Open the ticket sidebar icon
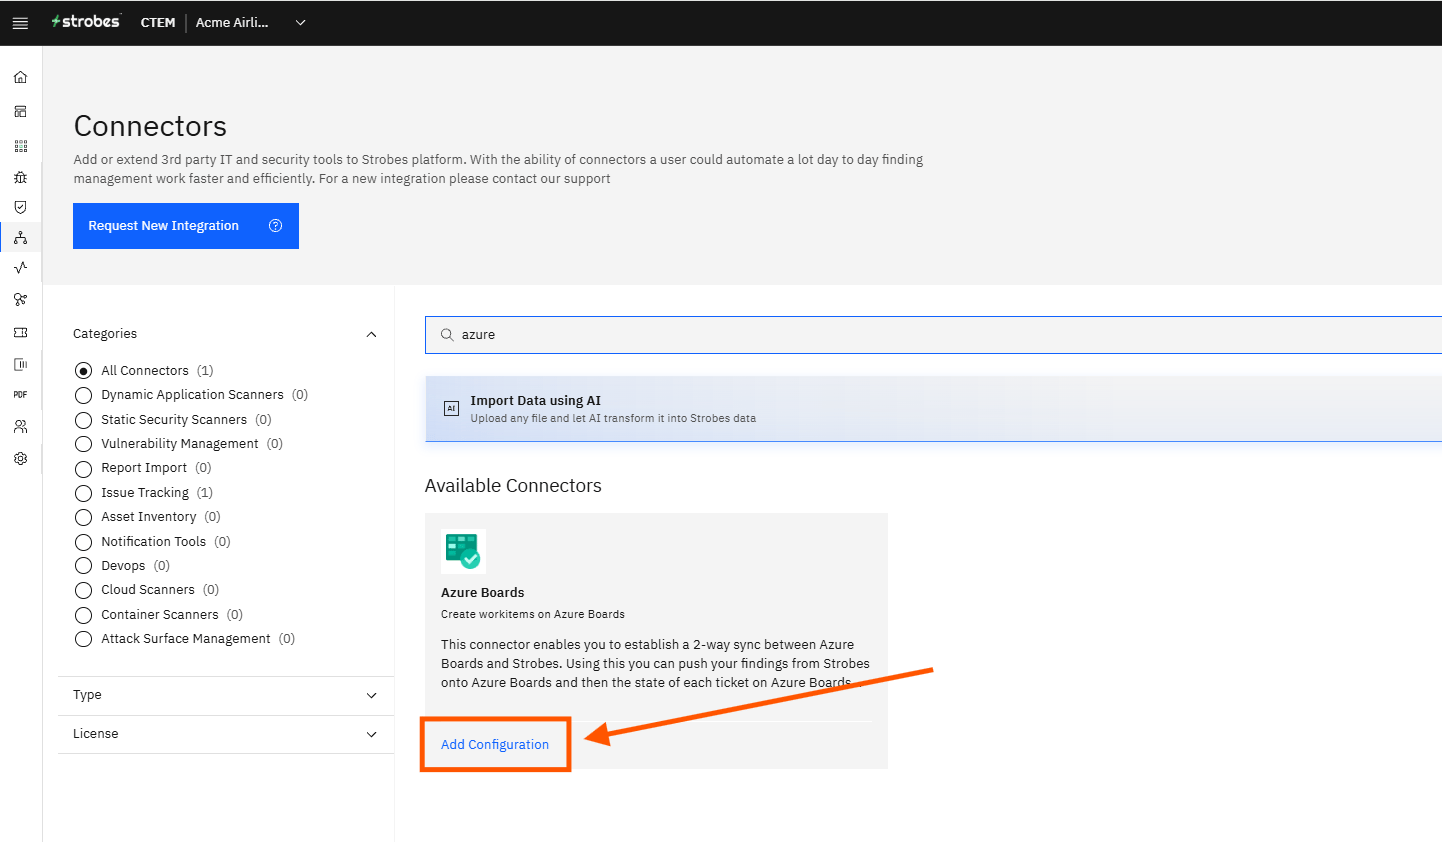Viewport: 1442px width, 842px height. [x=20, y=332]
